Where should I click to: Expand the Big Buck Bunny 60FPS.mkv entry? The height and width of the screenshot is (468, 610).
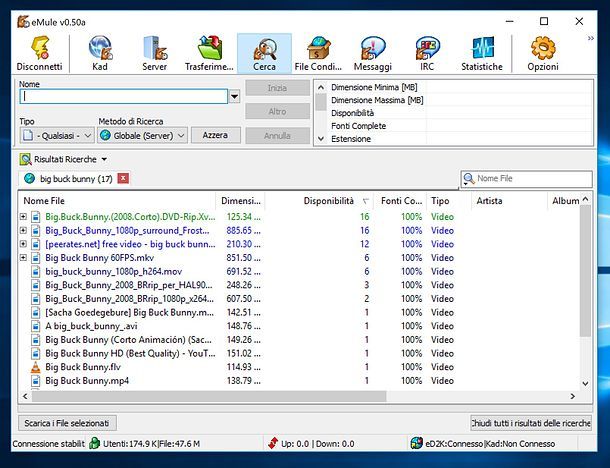pos(24,257)
